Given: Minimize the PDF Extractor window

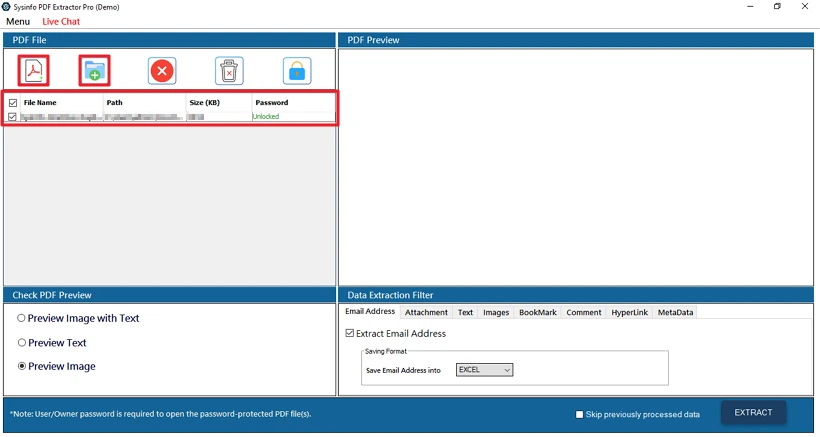Looking at the screenshot, I should coord(750,7).
